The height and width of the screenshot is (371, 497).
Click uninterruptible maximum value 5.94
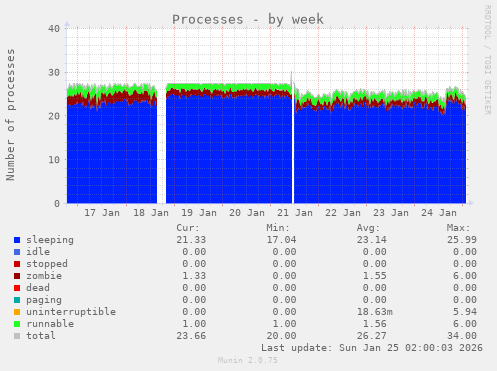point(465,312)
